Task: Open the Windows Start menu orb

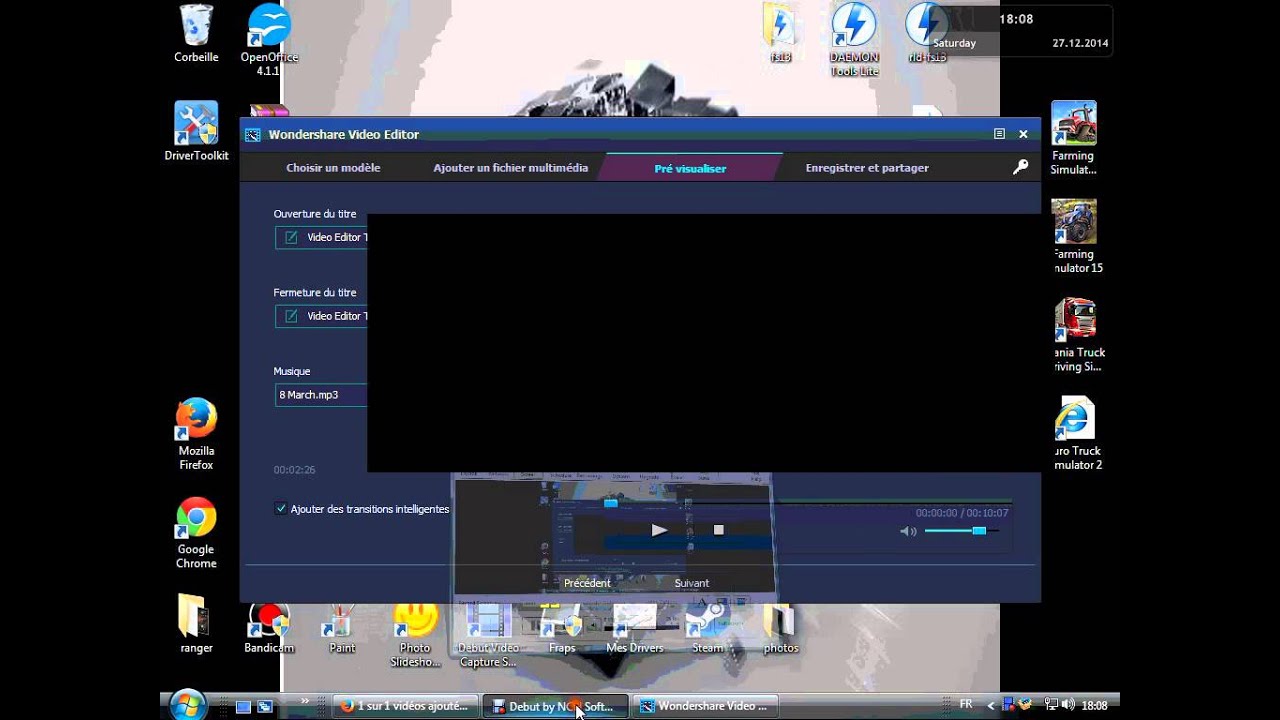Action: point(187,705)
